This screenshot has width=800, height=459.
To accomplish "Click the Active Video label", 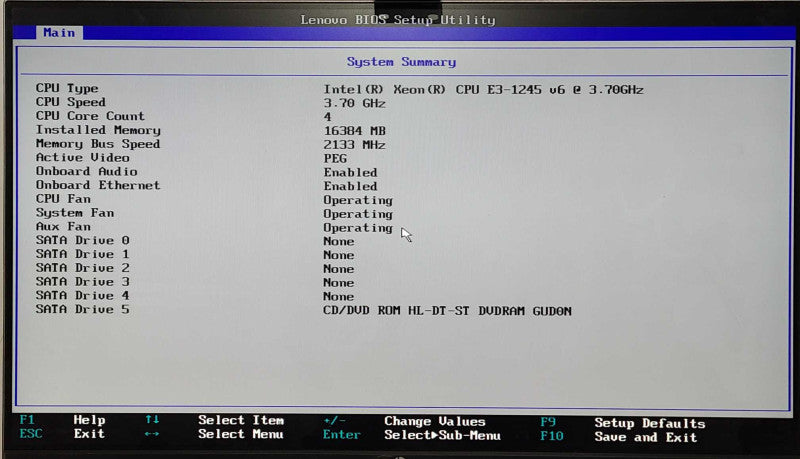I will click(83, 158).
